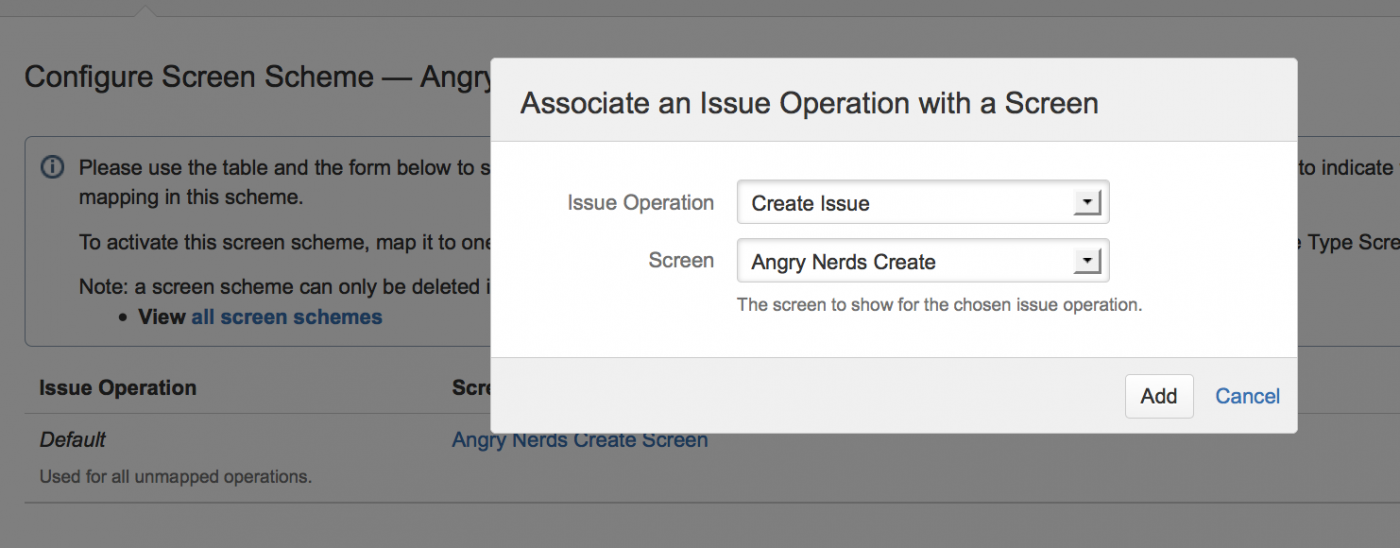Click the screen field help description text

[939, 305]
